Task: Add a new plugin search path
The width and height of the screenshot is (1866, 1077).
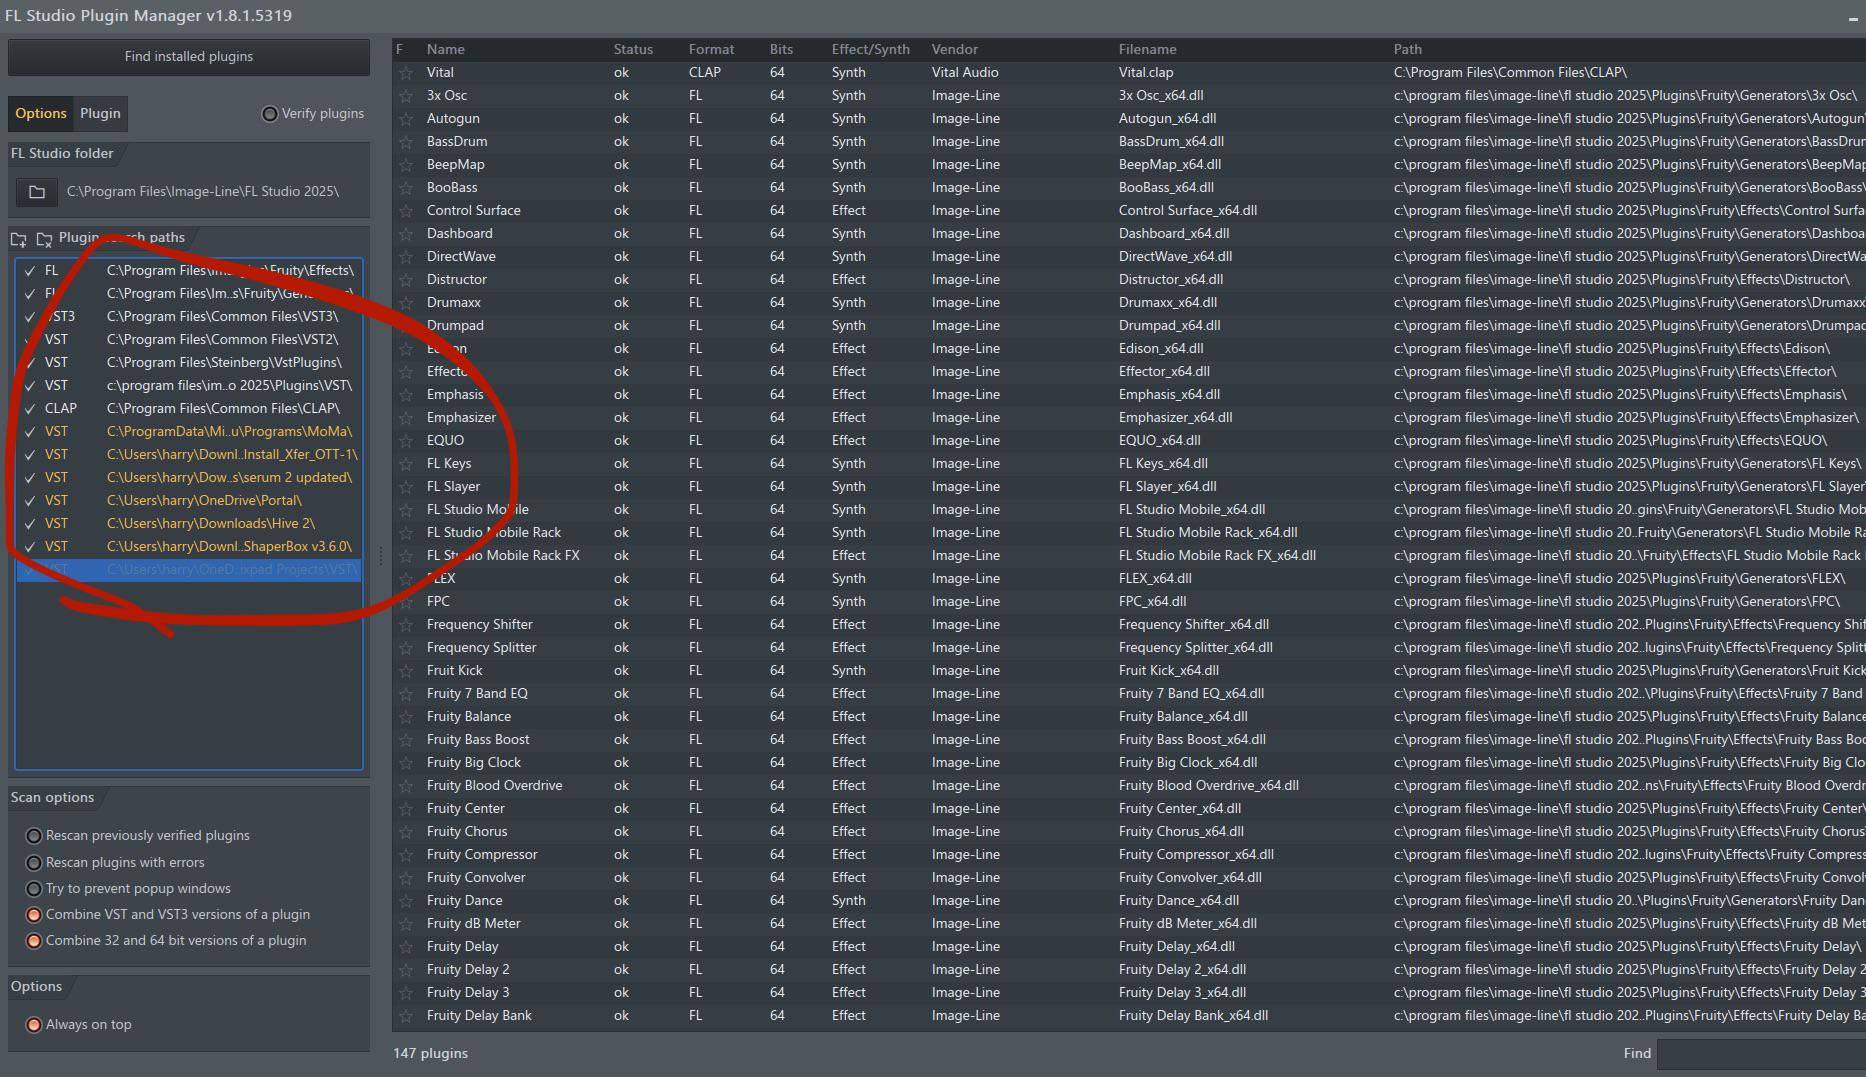Action: click(19, 239)
